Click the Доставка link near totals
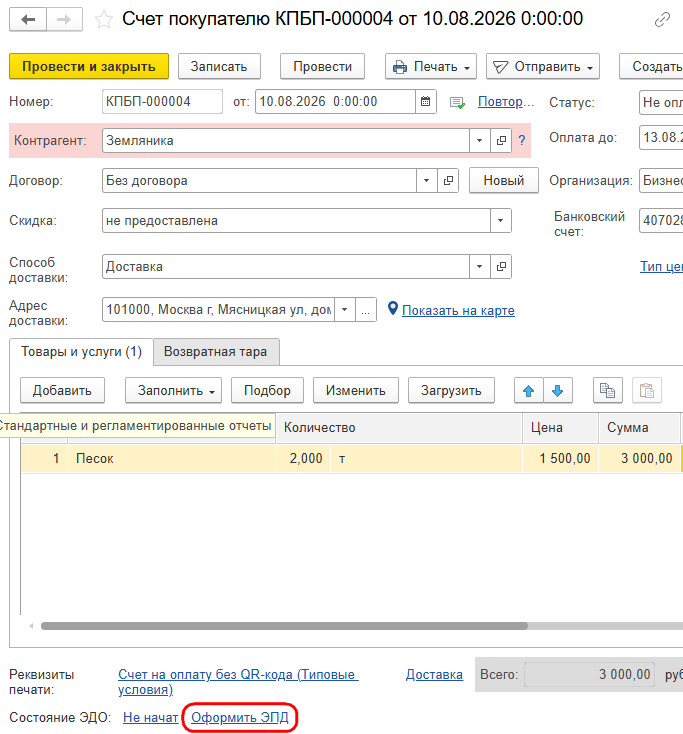The width and height of the screenshot is (683, 734). click(x=434, y=675)
